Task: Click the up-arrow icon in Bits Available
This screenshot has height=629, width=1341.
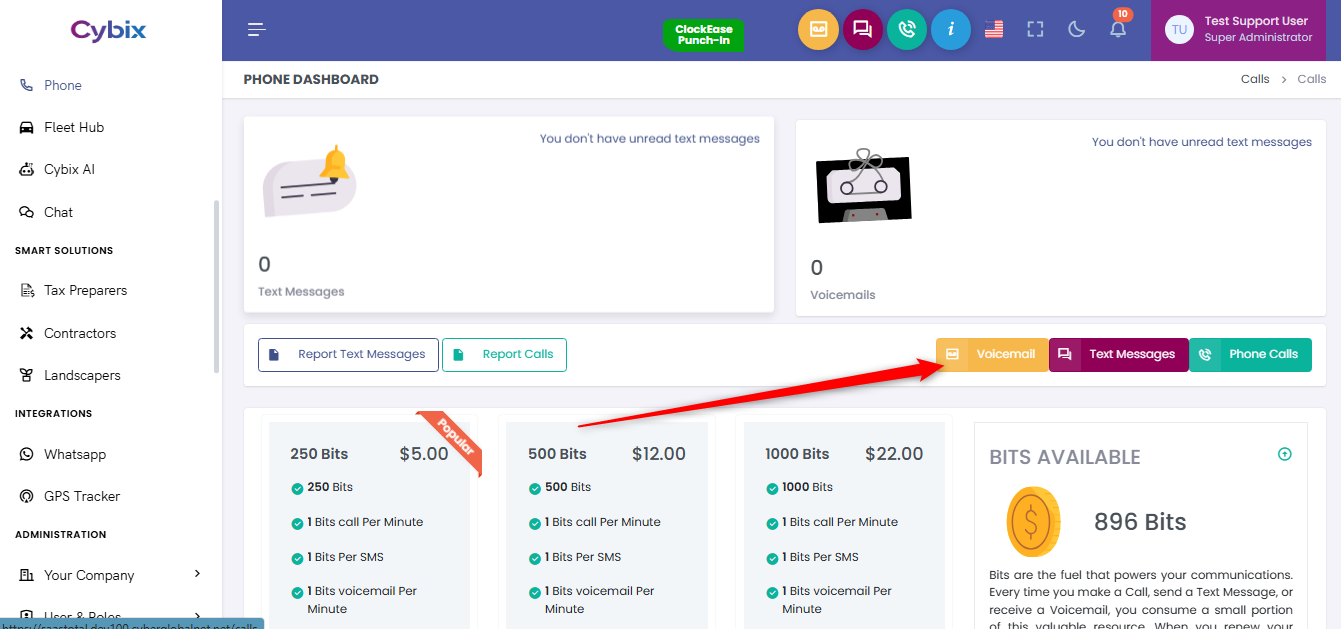Action: pyautogui.click(x=1285, y=454)
